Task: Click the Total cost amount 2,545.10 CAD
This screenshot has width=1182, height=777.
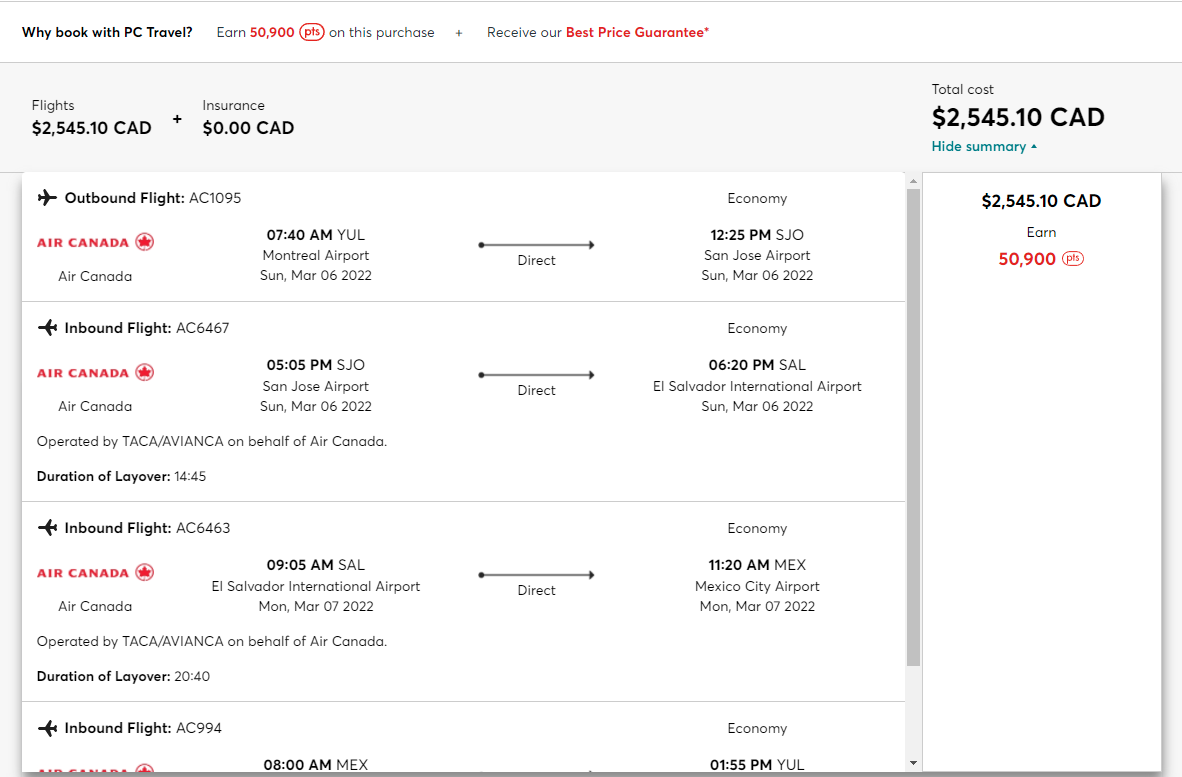Action: 1018,117
